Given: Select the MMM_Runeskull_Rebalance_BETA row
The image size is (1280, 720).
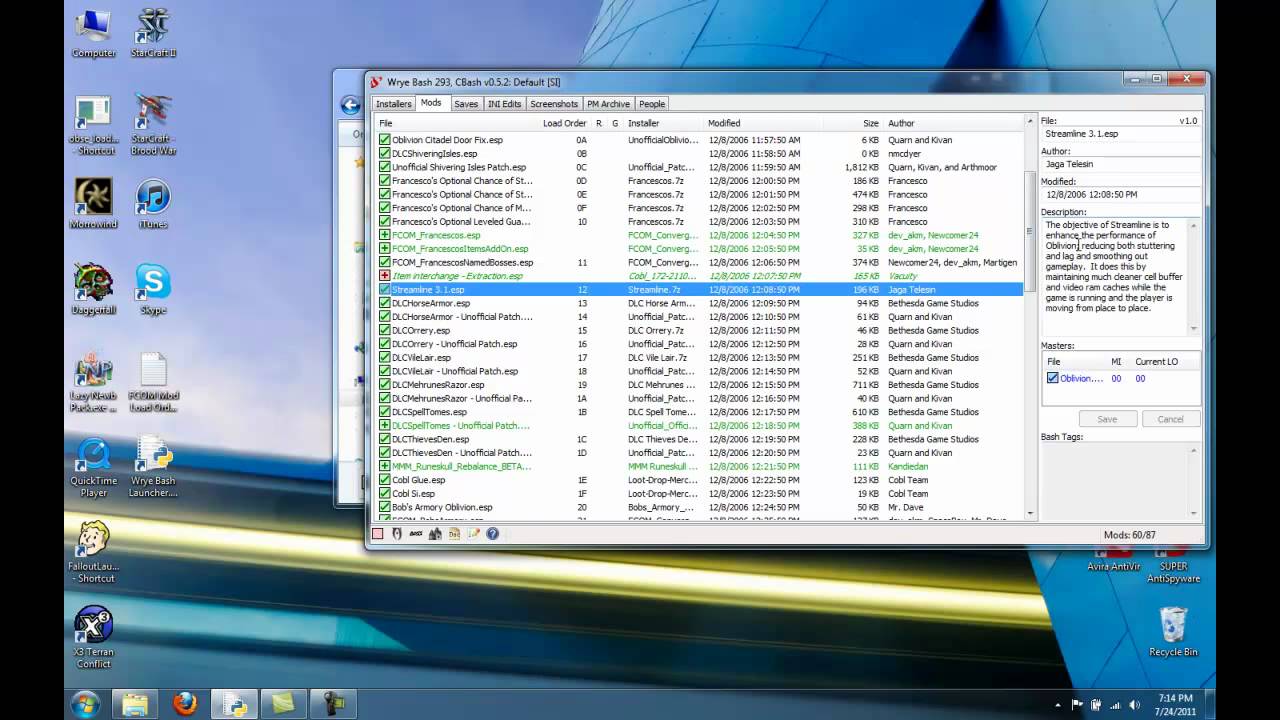Looking at the screenshot, I should [x=700, y=466].
